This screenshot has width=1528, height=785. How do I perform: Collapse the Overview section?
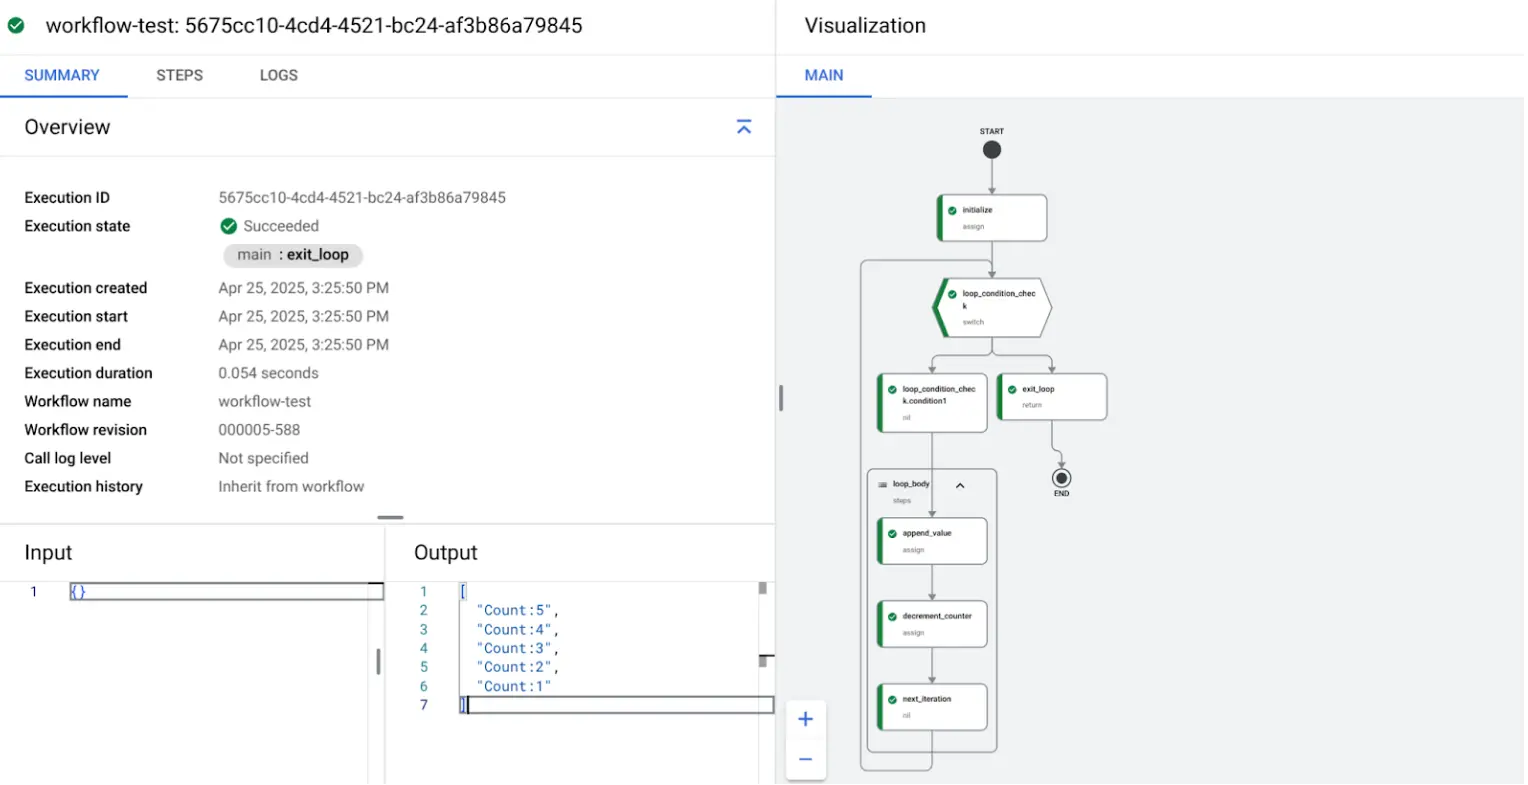743,127
